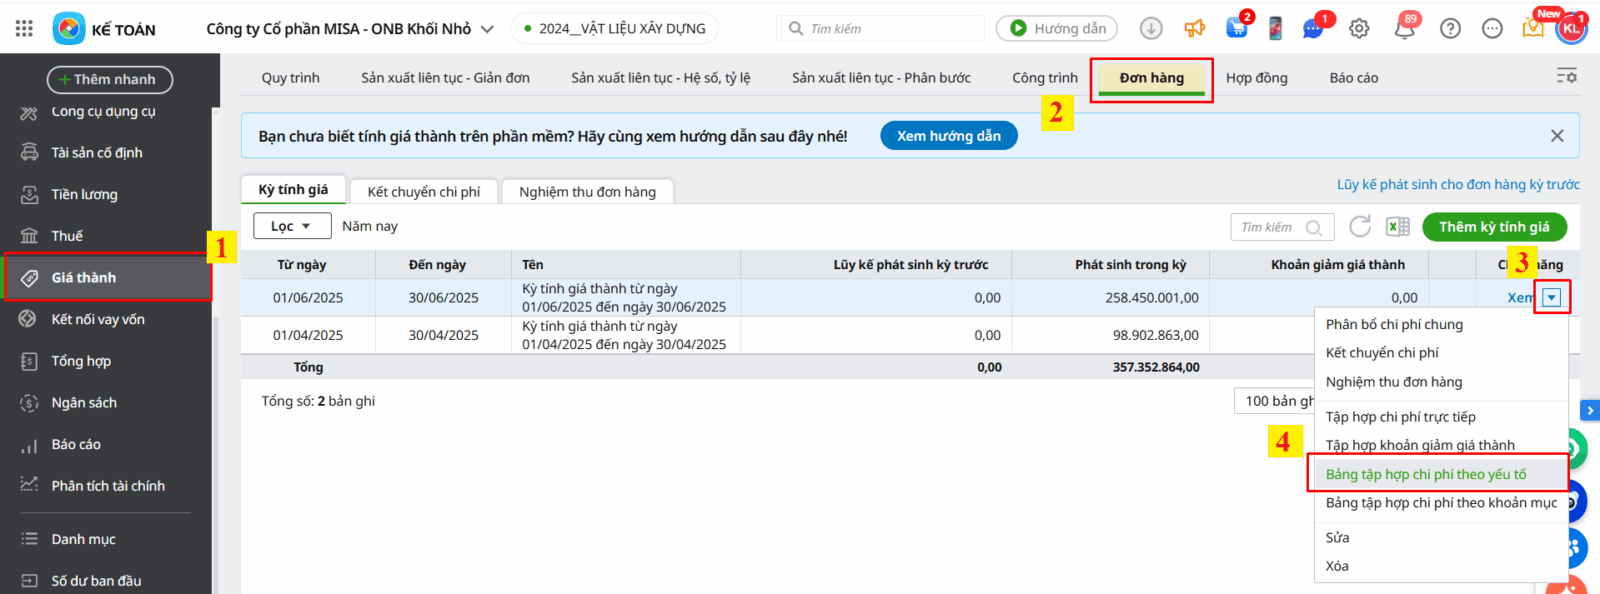Select 'Bảng tập hợp chi phí theo yếu tố'
Image resolution: width=1600 pixels, height=594 pixels.
click(x=1425, y=474)
